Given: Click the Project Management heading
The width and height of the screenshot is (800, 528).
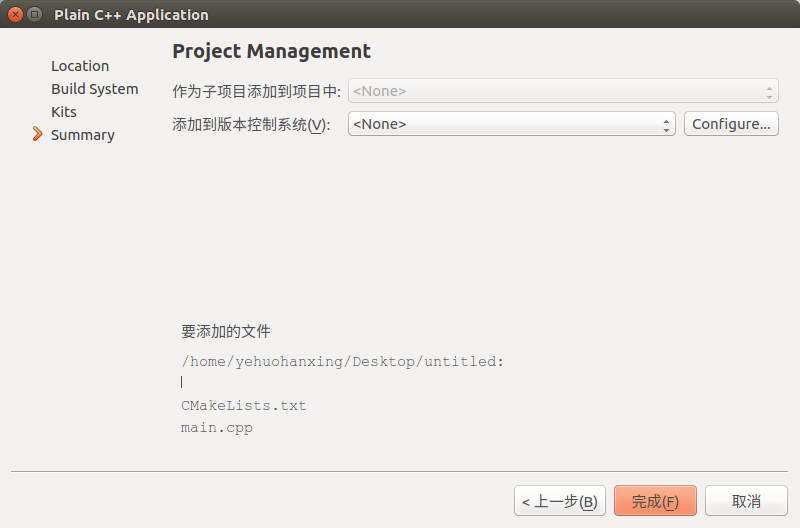Looking at the screenshot, I should coord(271,51).
